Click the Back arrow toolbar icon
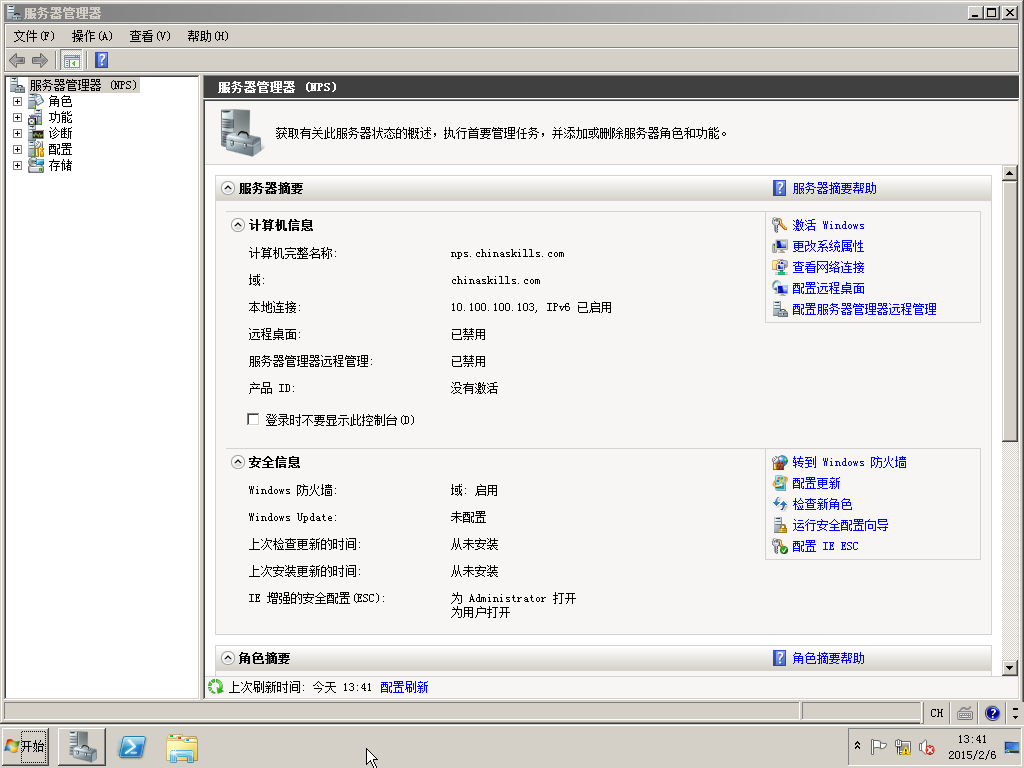 tap(17, 61)
